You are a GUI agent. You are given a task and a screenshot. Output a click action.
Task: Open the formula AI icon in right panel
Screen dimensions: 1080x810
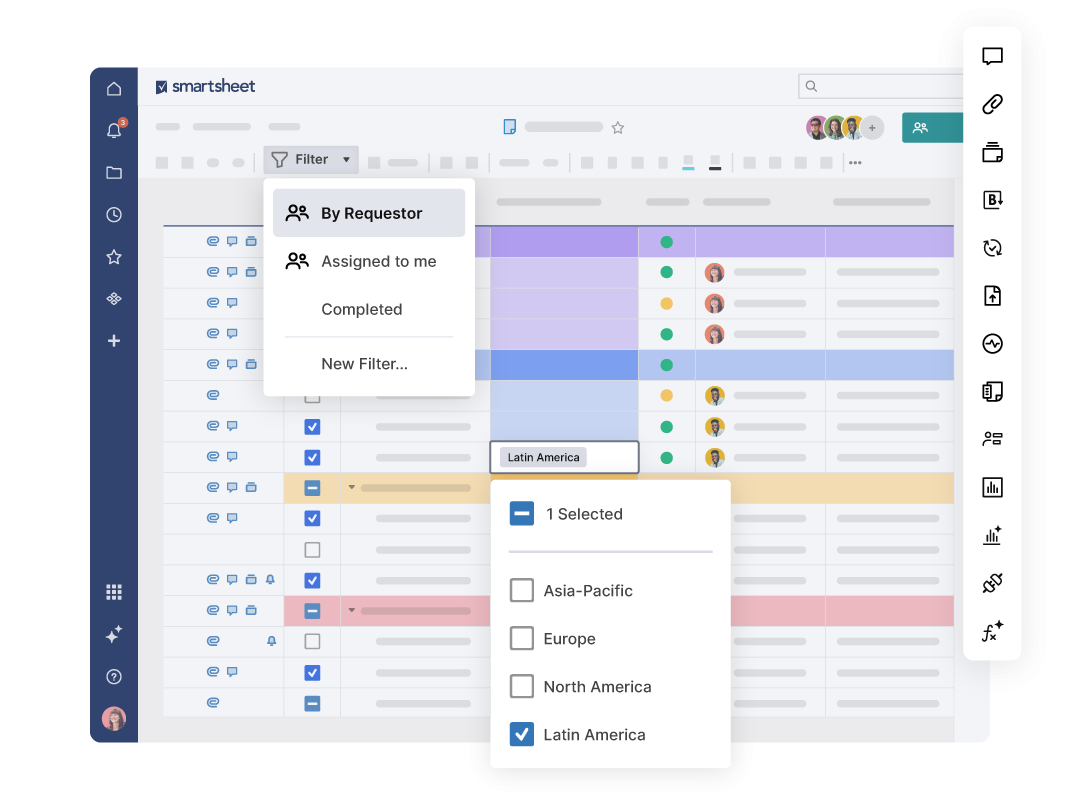992,632
